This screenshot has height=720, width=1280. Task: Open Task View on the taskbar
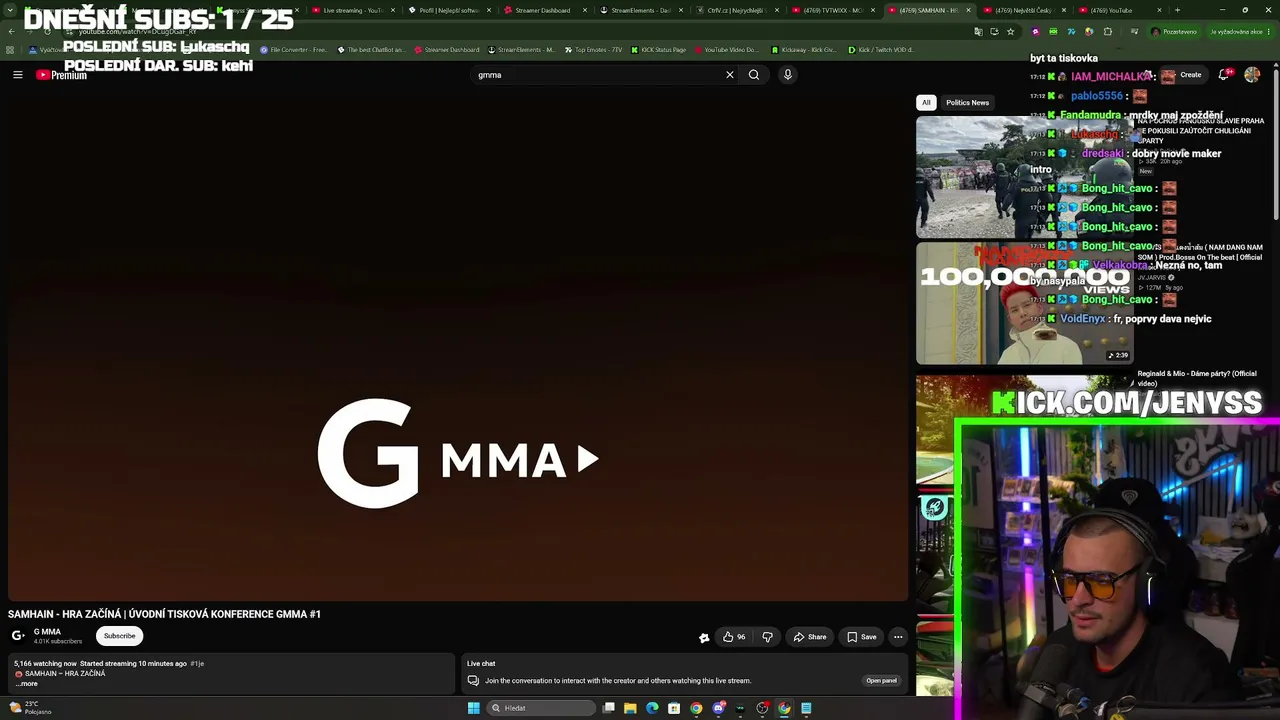pyautogui.click(x=608, y=708)
